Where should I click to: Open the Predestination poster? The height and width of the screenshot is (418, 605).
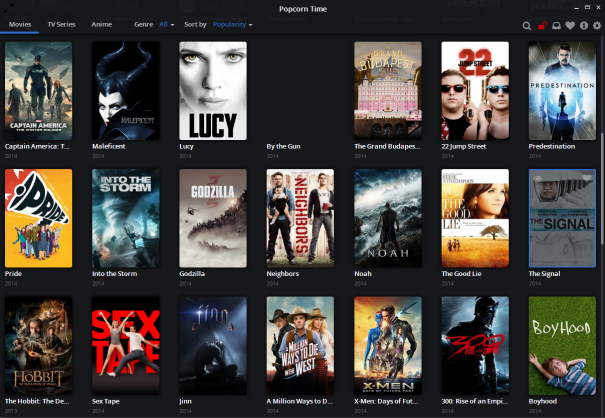tap(562, 91)
